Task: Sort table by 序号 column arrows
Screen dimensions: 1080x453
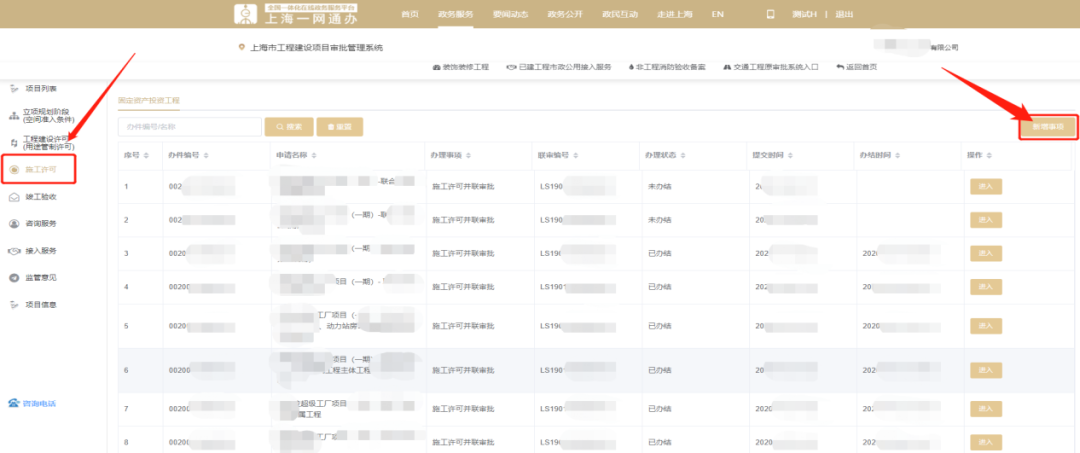Action: click(146, 156)
